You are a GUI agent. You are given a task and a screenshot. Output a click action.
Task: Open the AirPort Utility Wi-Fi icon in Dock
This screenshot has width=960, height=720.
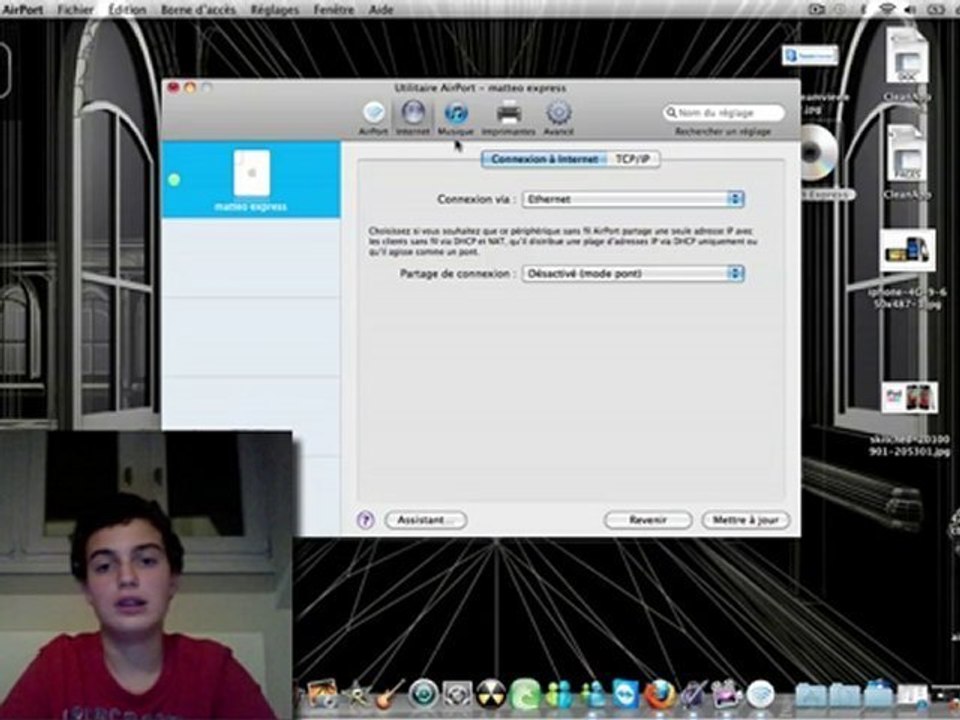click(760, 694)
